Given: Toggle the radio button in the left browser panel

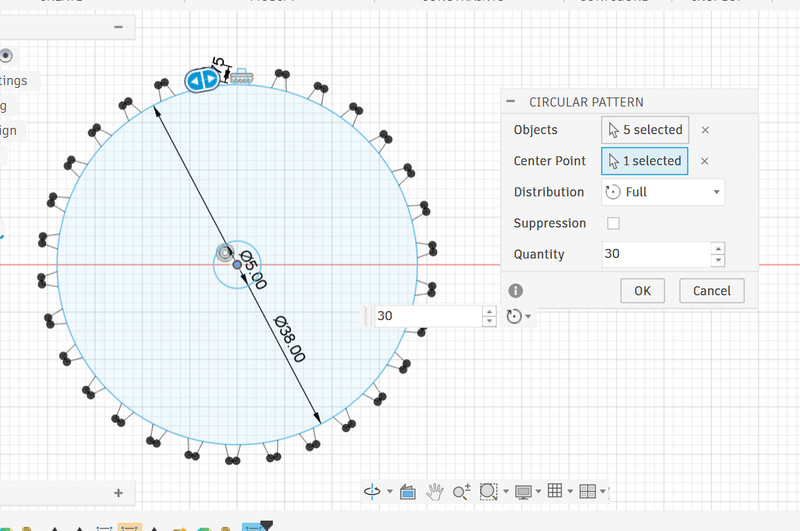Looking at the screenshot, I should [x=6, y=56].
